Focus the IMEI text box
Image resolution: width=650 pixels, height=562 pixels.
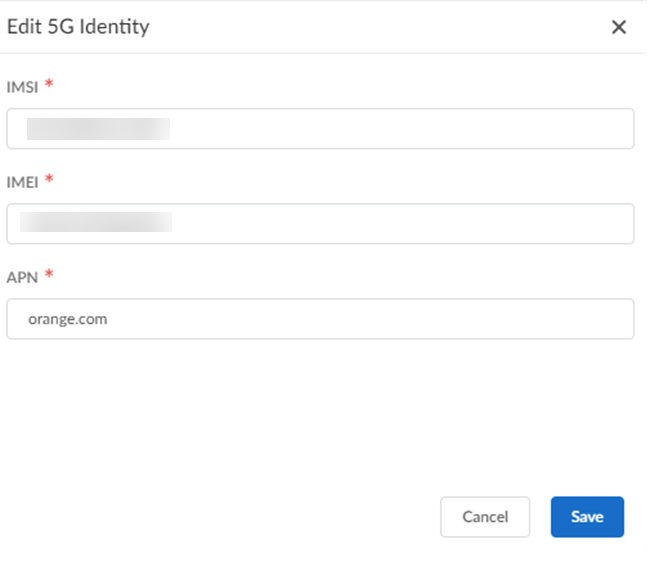pos(320,224)
